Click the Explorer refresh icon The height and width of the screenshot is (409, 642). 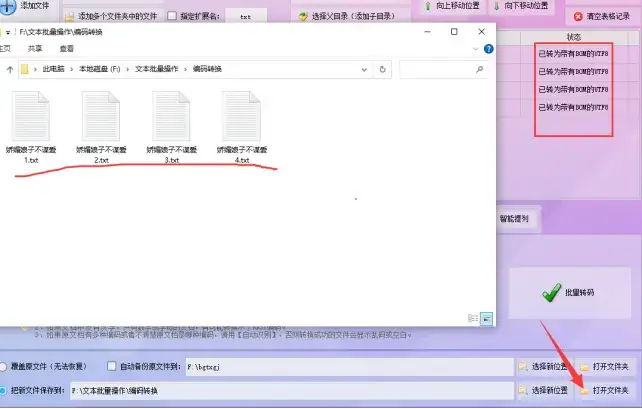[384, 69]
